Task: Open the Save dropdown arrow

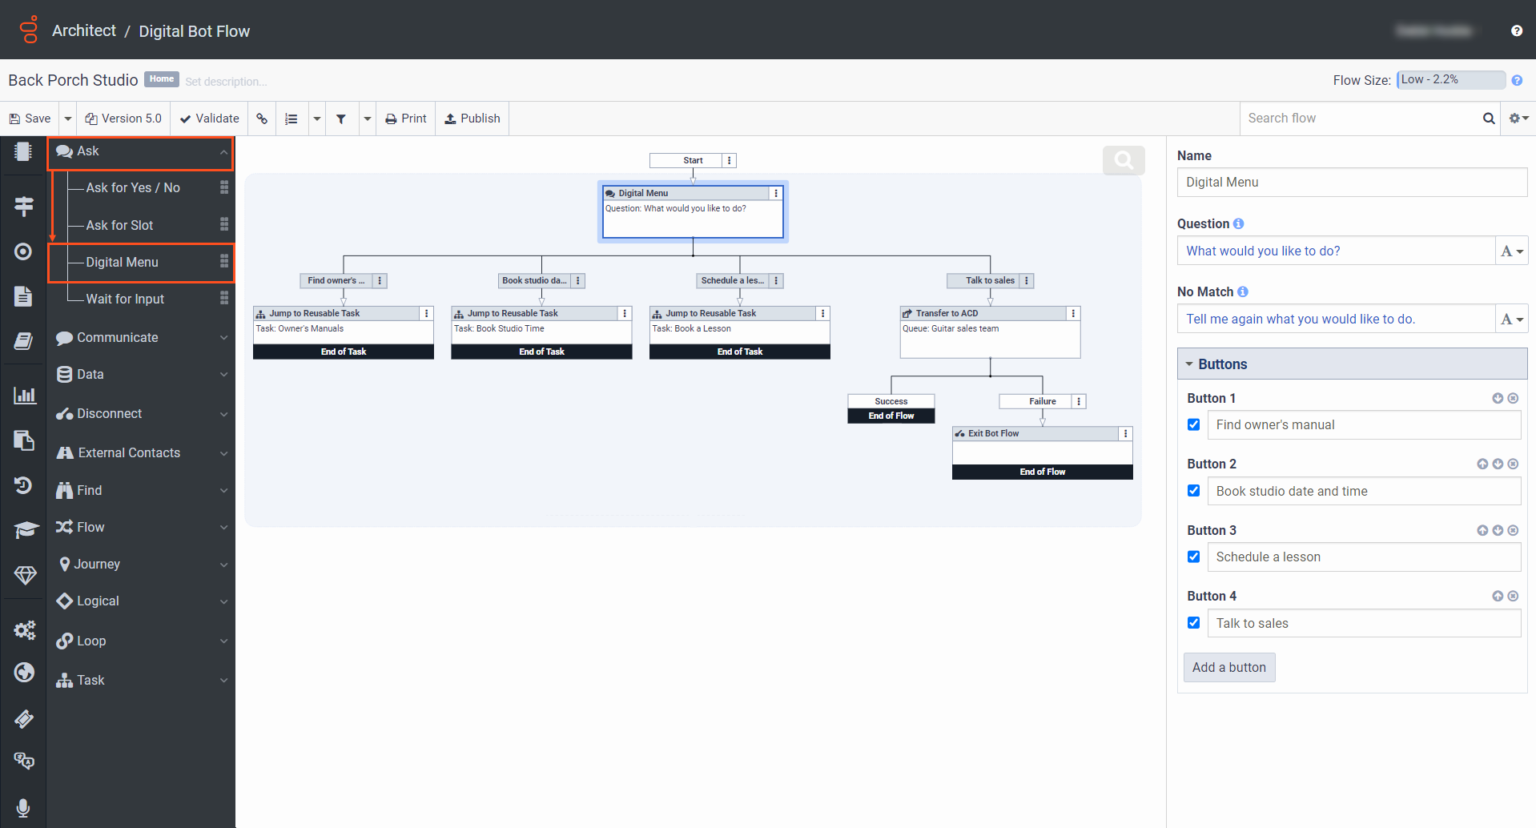Action: pyautogui.click(x=67, y=118)
